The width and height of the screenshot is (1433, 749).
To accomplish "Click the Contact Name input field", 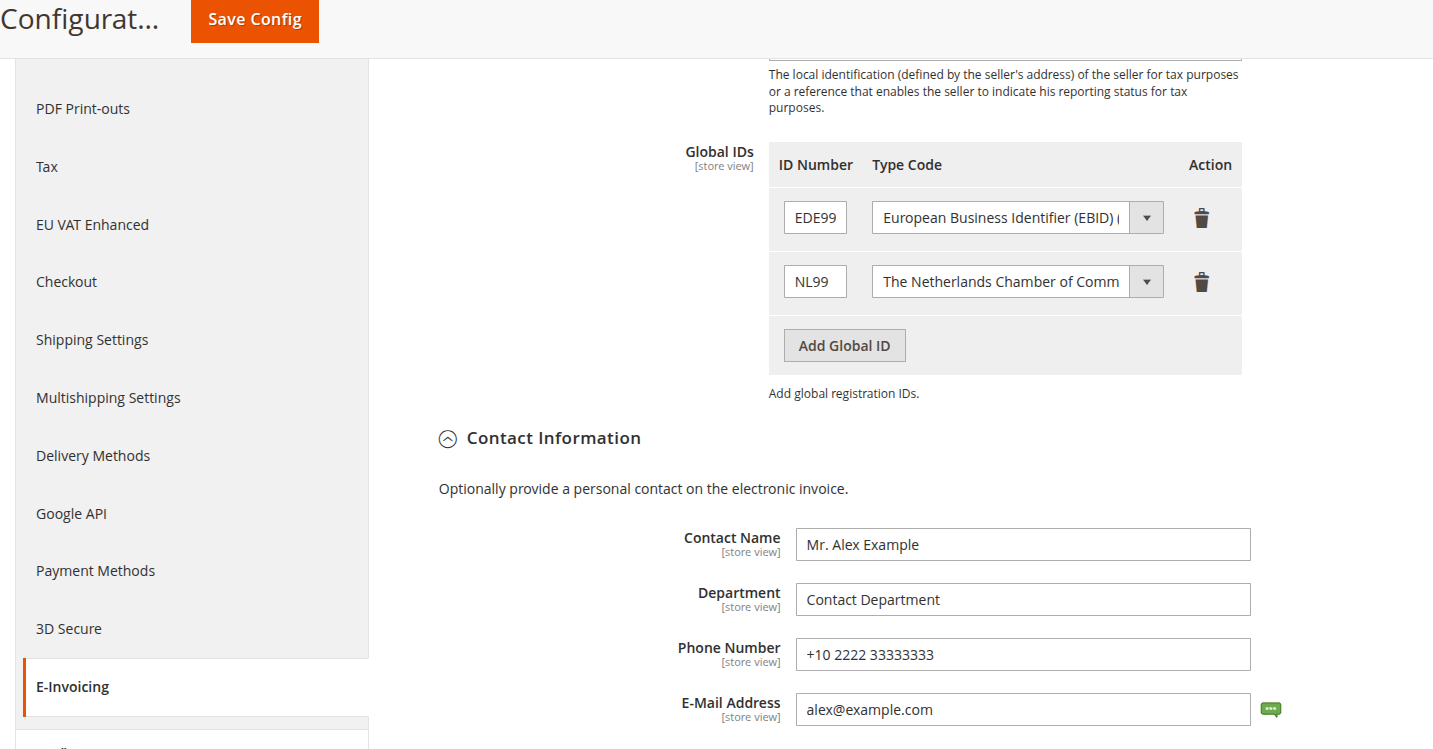I will click(x=1023, y=545).
